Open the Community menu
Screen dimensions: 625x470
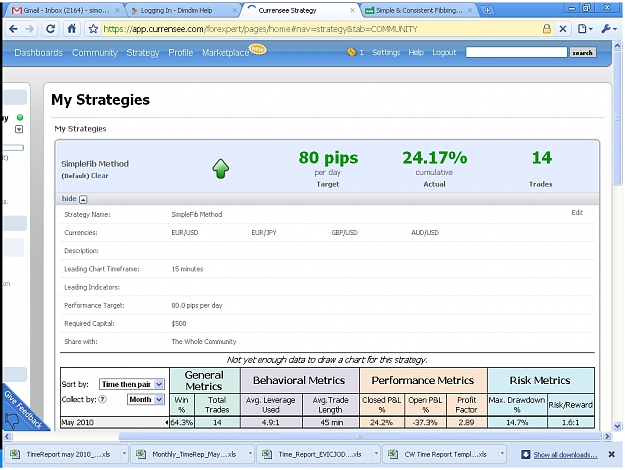coord(95,53)
